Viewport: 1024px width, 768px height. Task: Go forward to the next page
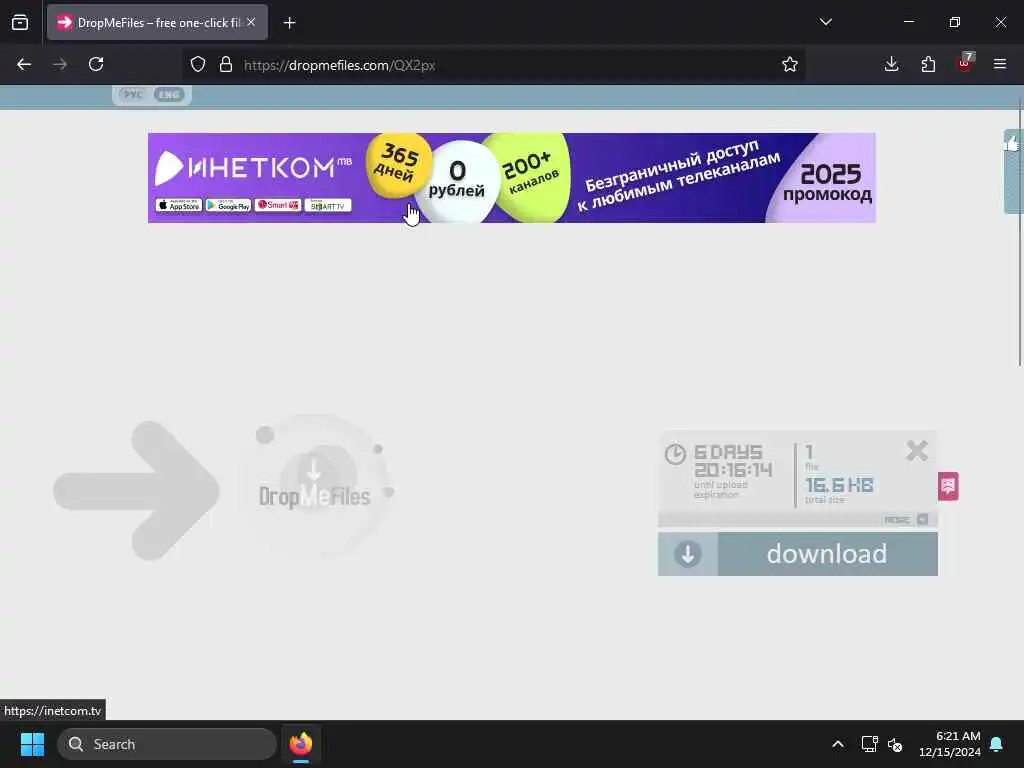(60, 64)
